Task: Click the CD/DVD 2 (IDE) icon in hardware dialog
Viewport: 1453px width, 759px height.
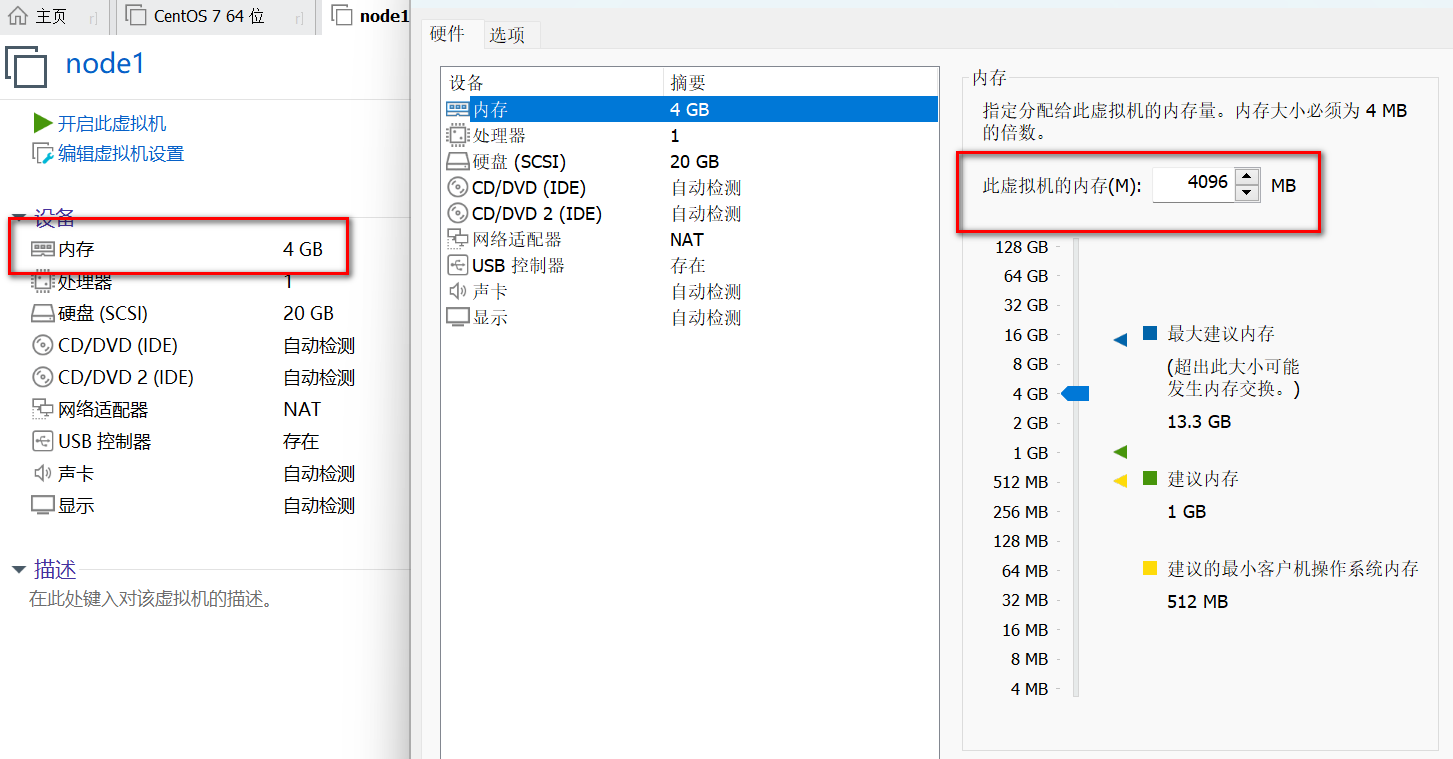Action: 457,213
